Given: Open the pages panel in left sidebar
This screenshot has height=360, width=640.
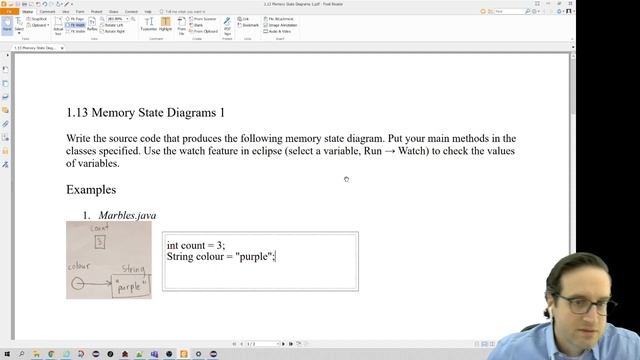Looking at the screenshot, I should click(x=5, y=84).
